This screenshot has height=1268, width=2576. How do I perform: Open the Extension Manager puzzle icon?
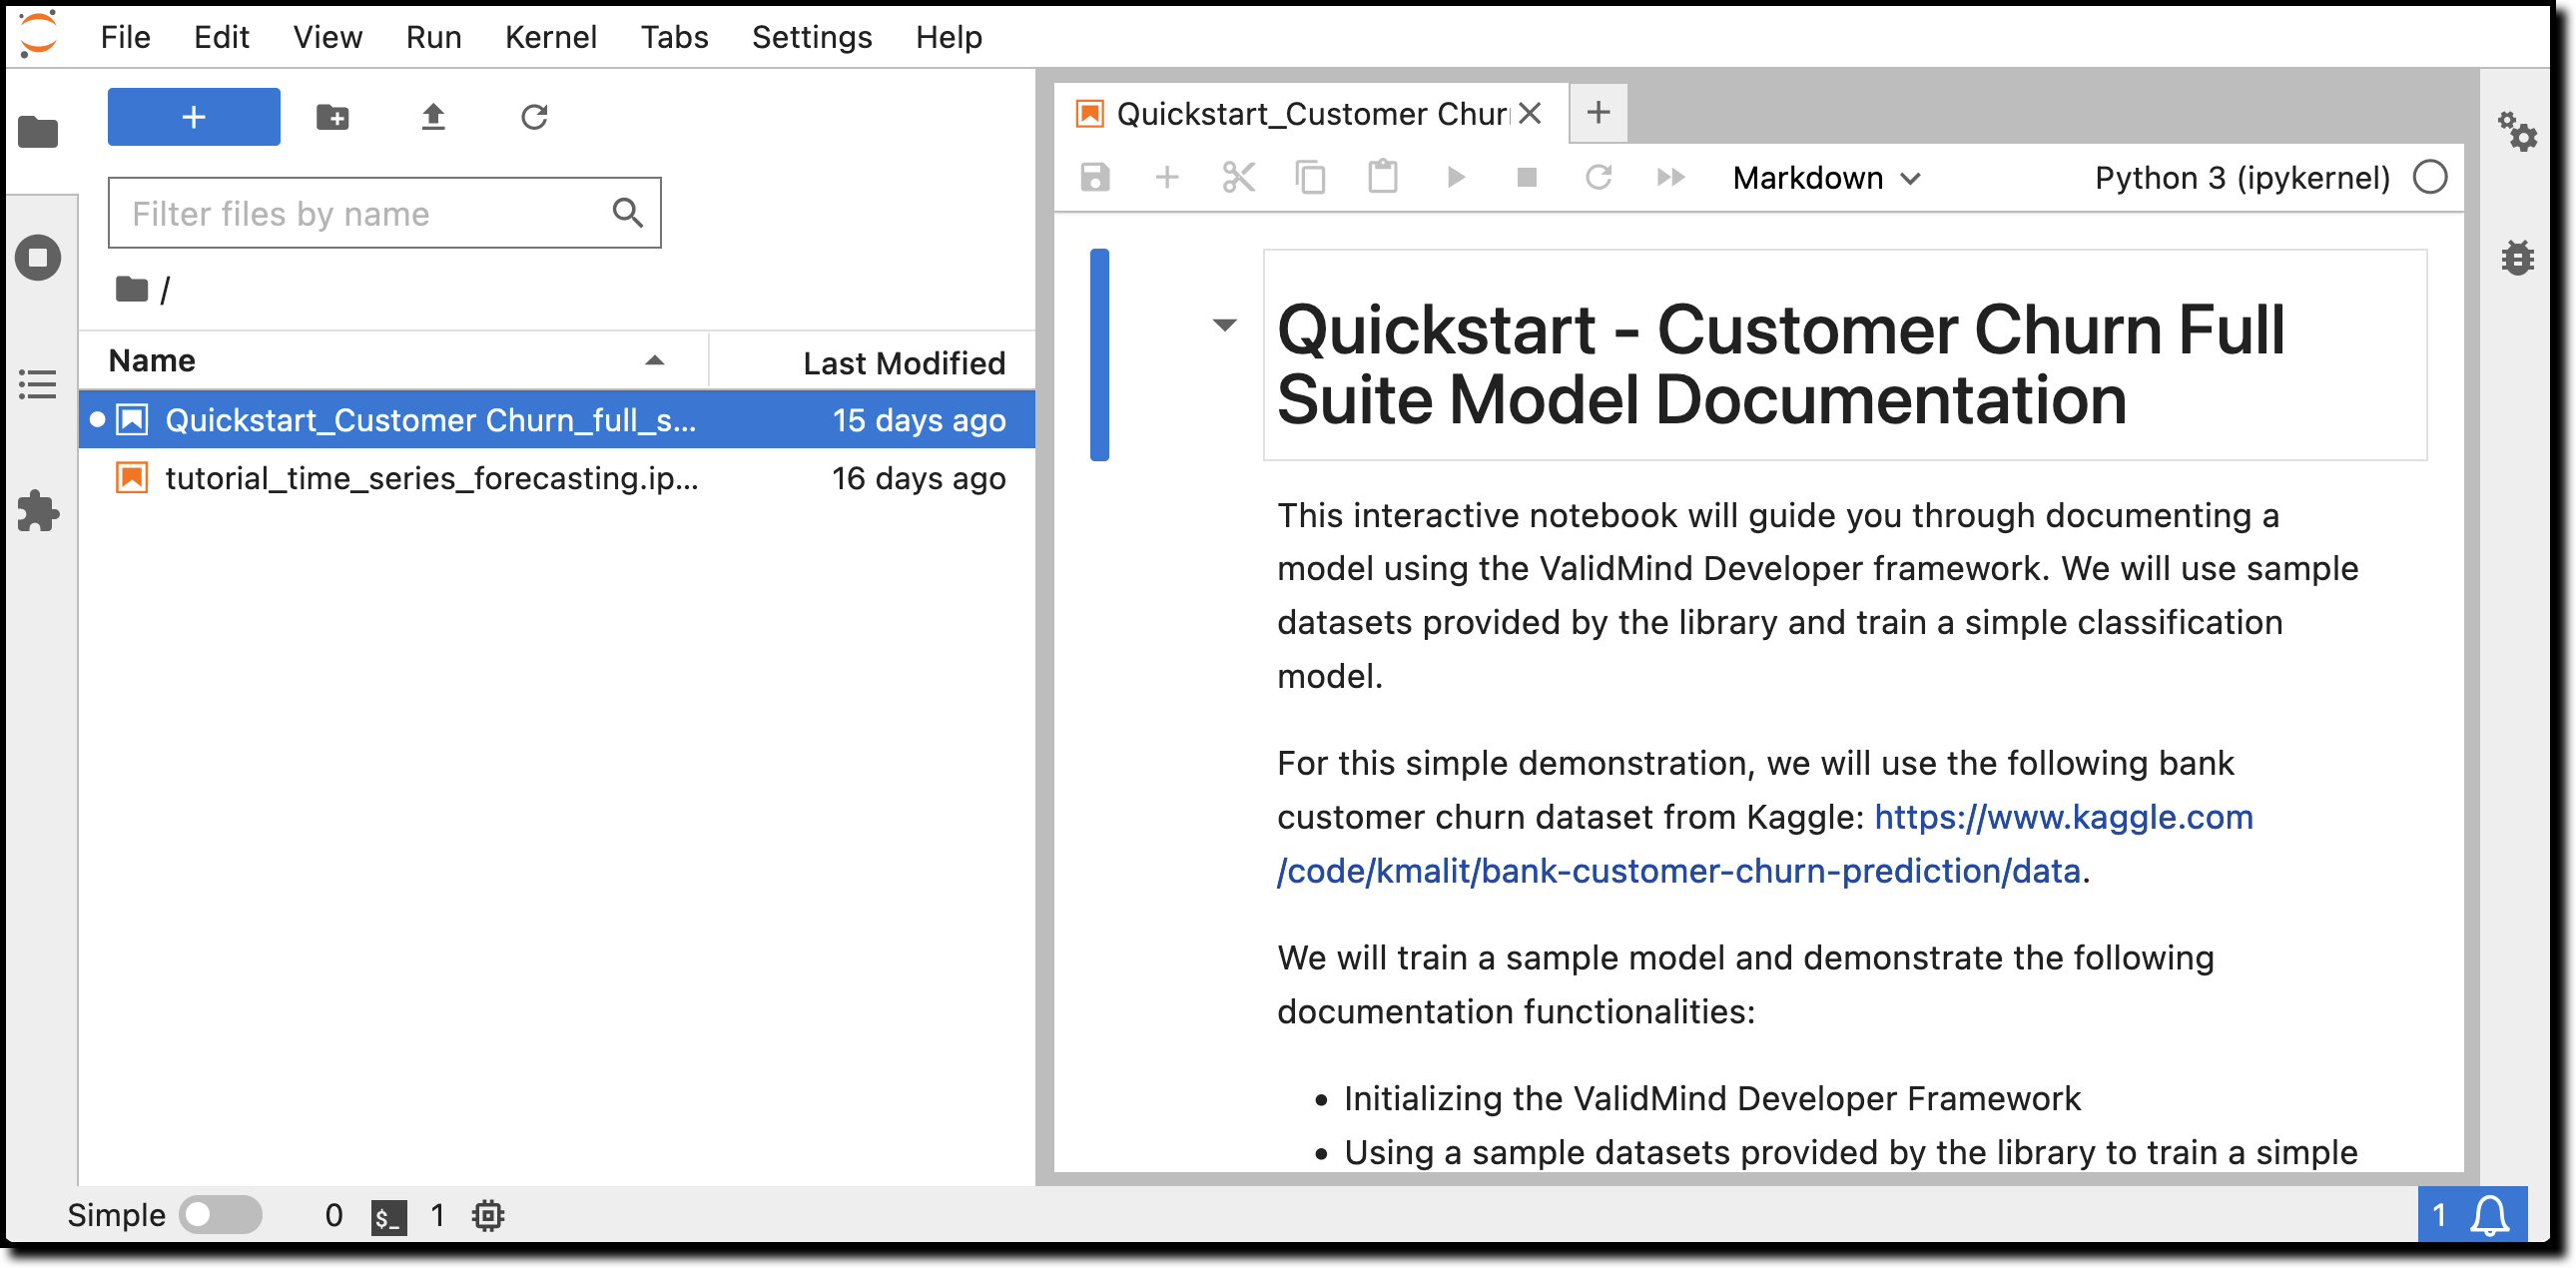tap(38, 511)
